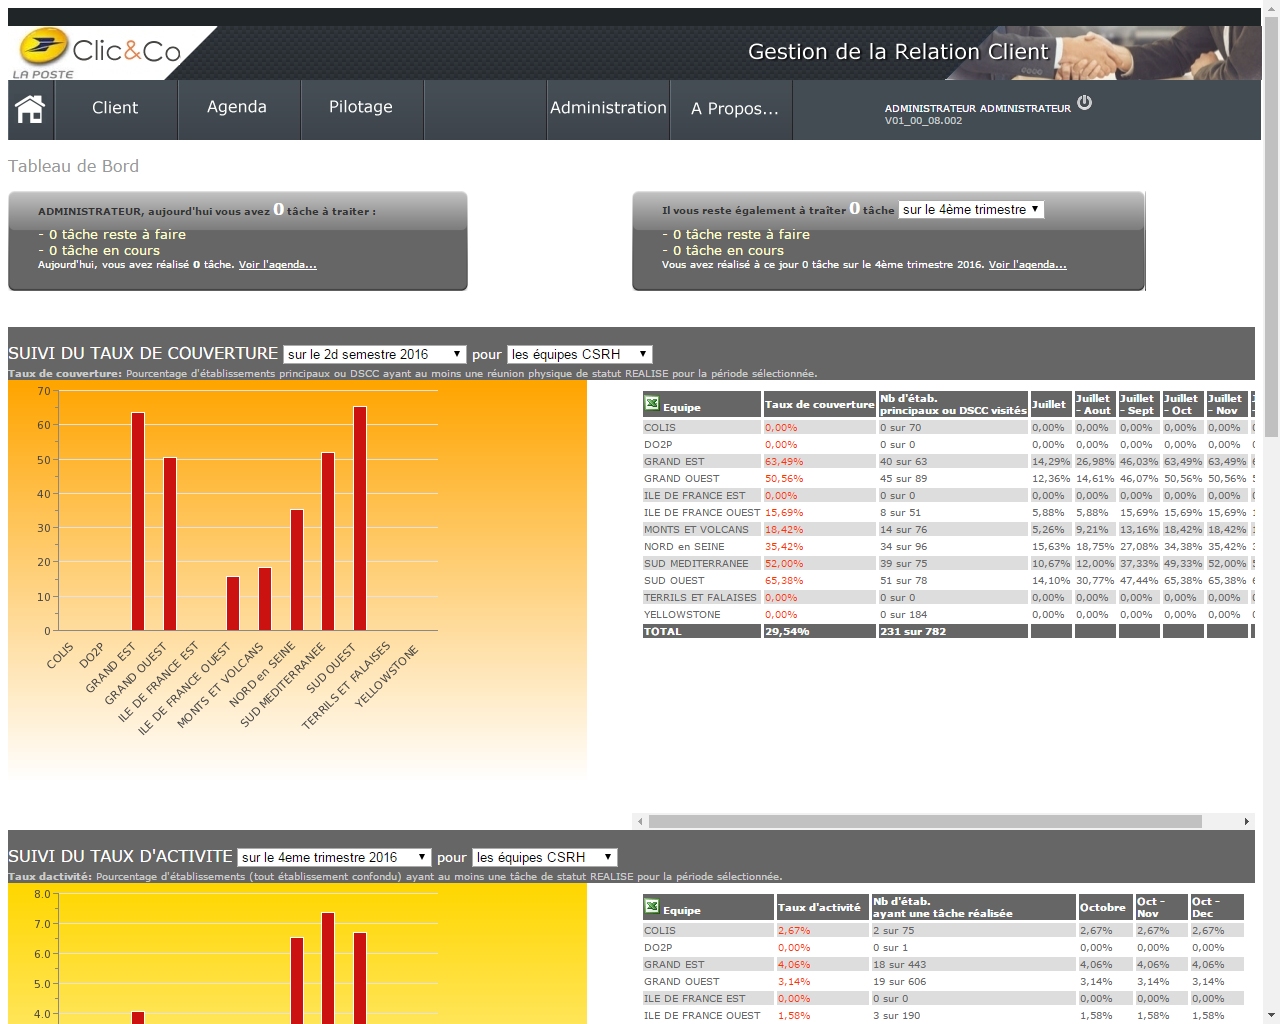Open the Agenda menu
The width and height of the screenshot is (1280, 1024).
coord(237,108)
